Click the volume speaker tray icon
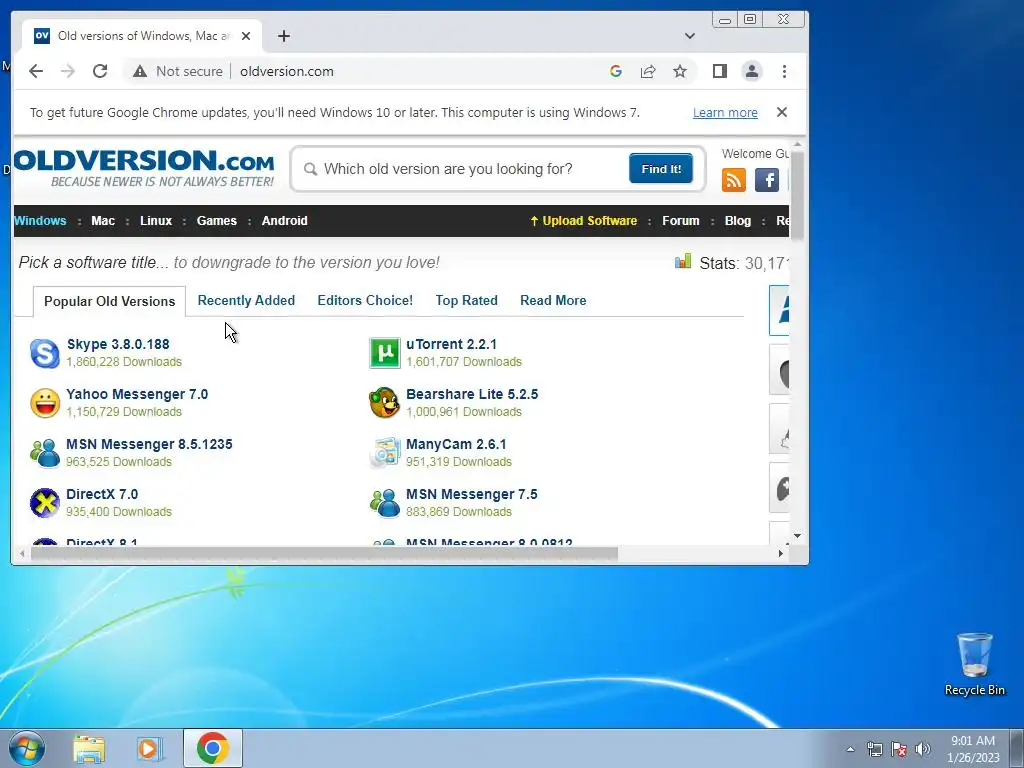The height and width of the screenshot is (768, 1024). click(x=923, y=749)
